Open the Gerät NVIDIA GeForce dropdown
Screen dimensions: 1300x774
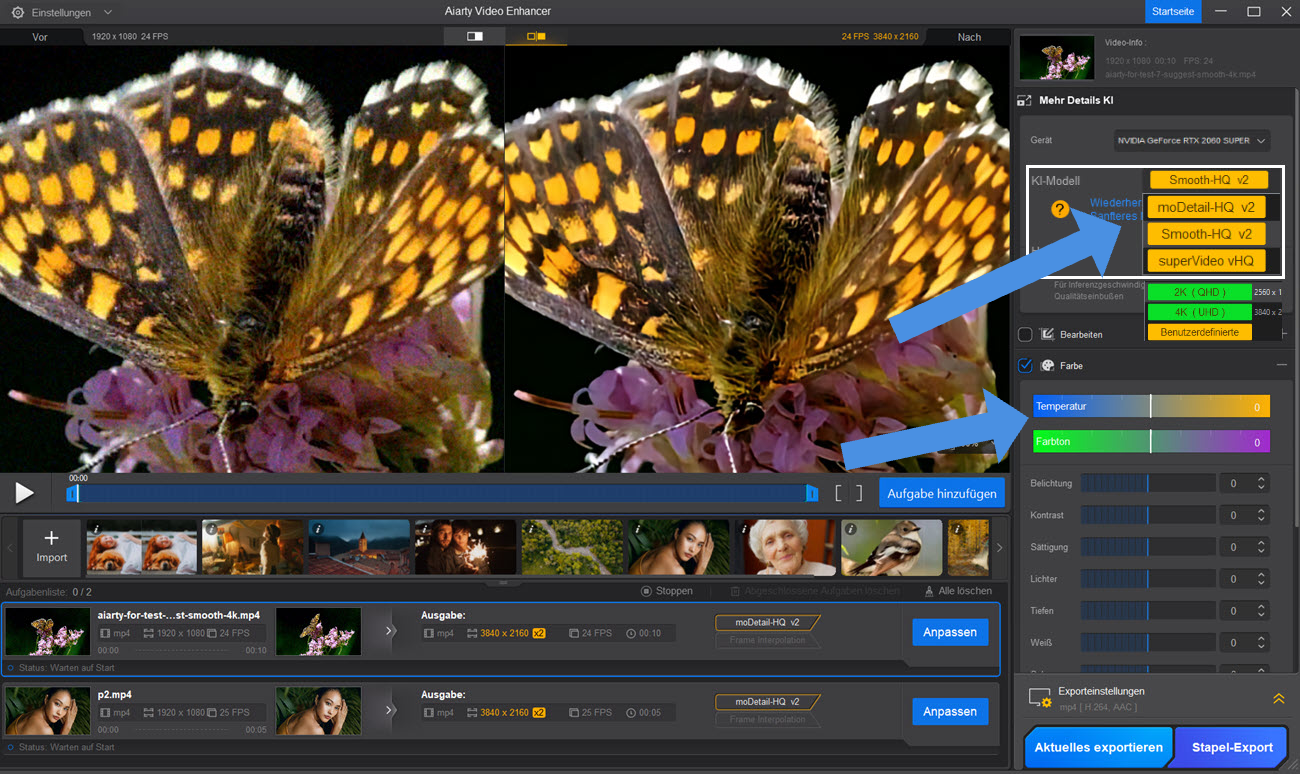tap(1191, 141)
